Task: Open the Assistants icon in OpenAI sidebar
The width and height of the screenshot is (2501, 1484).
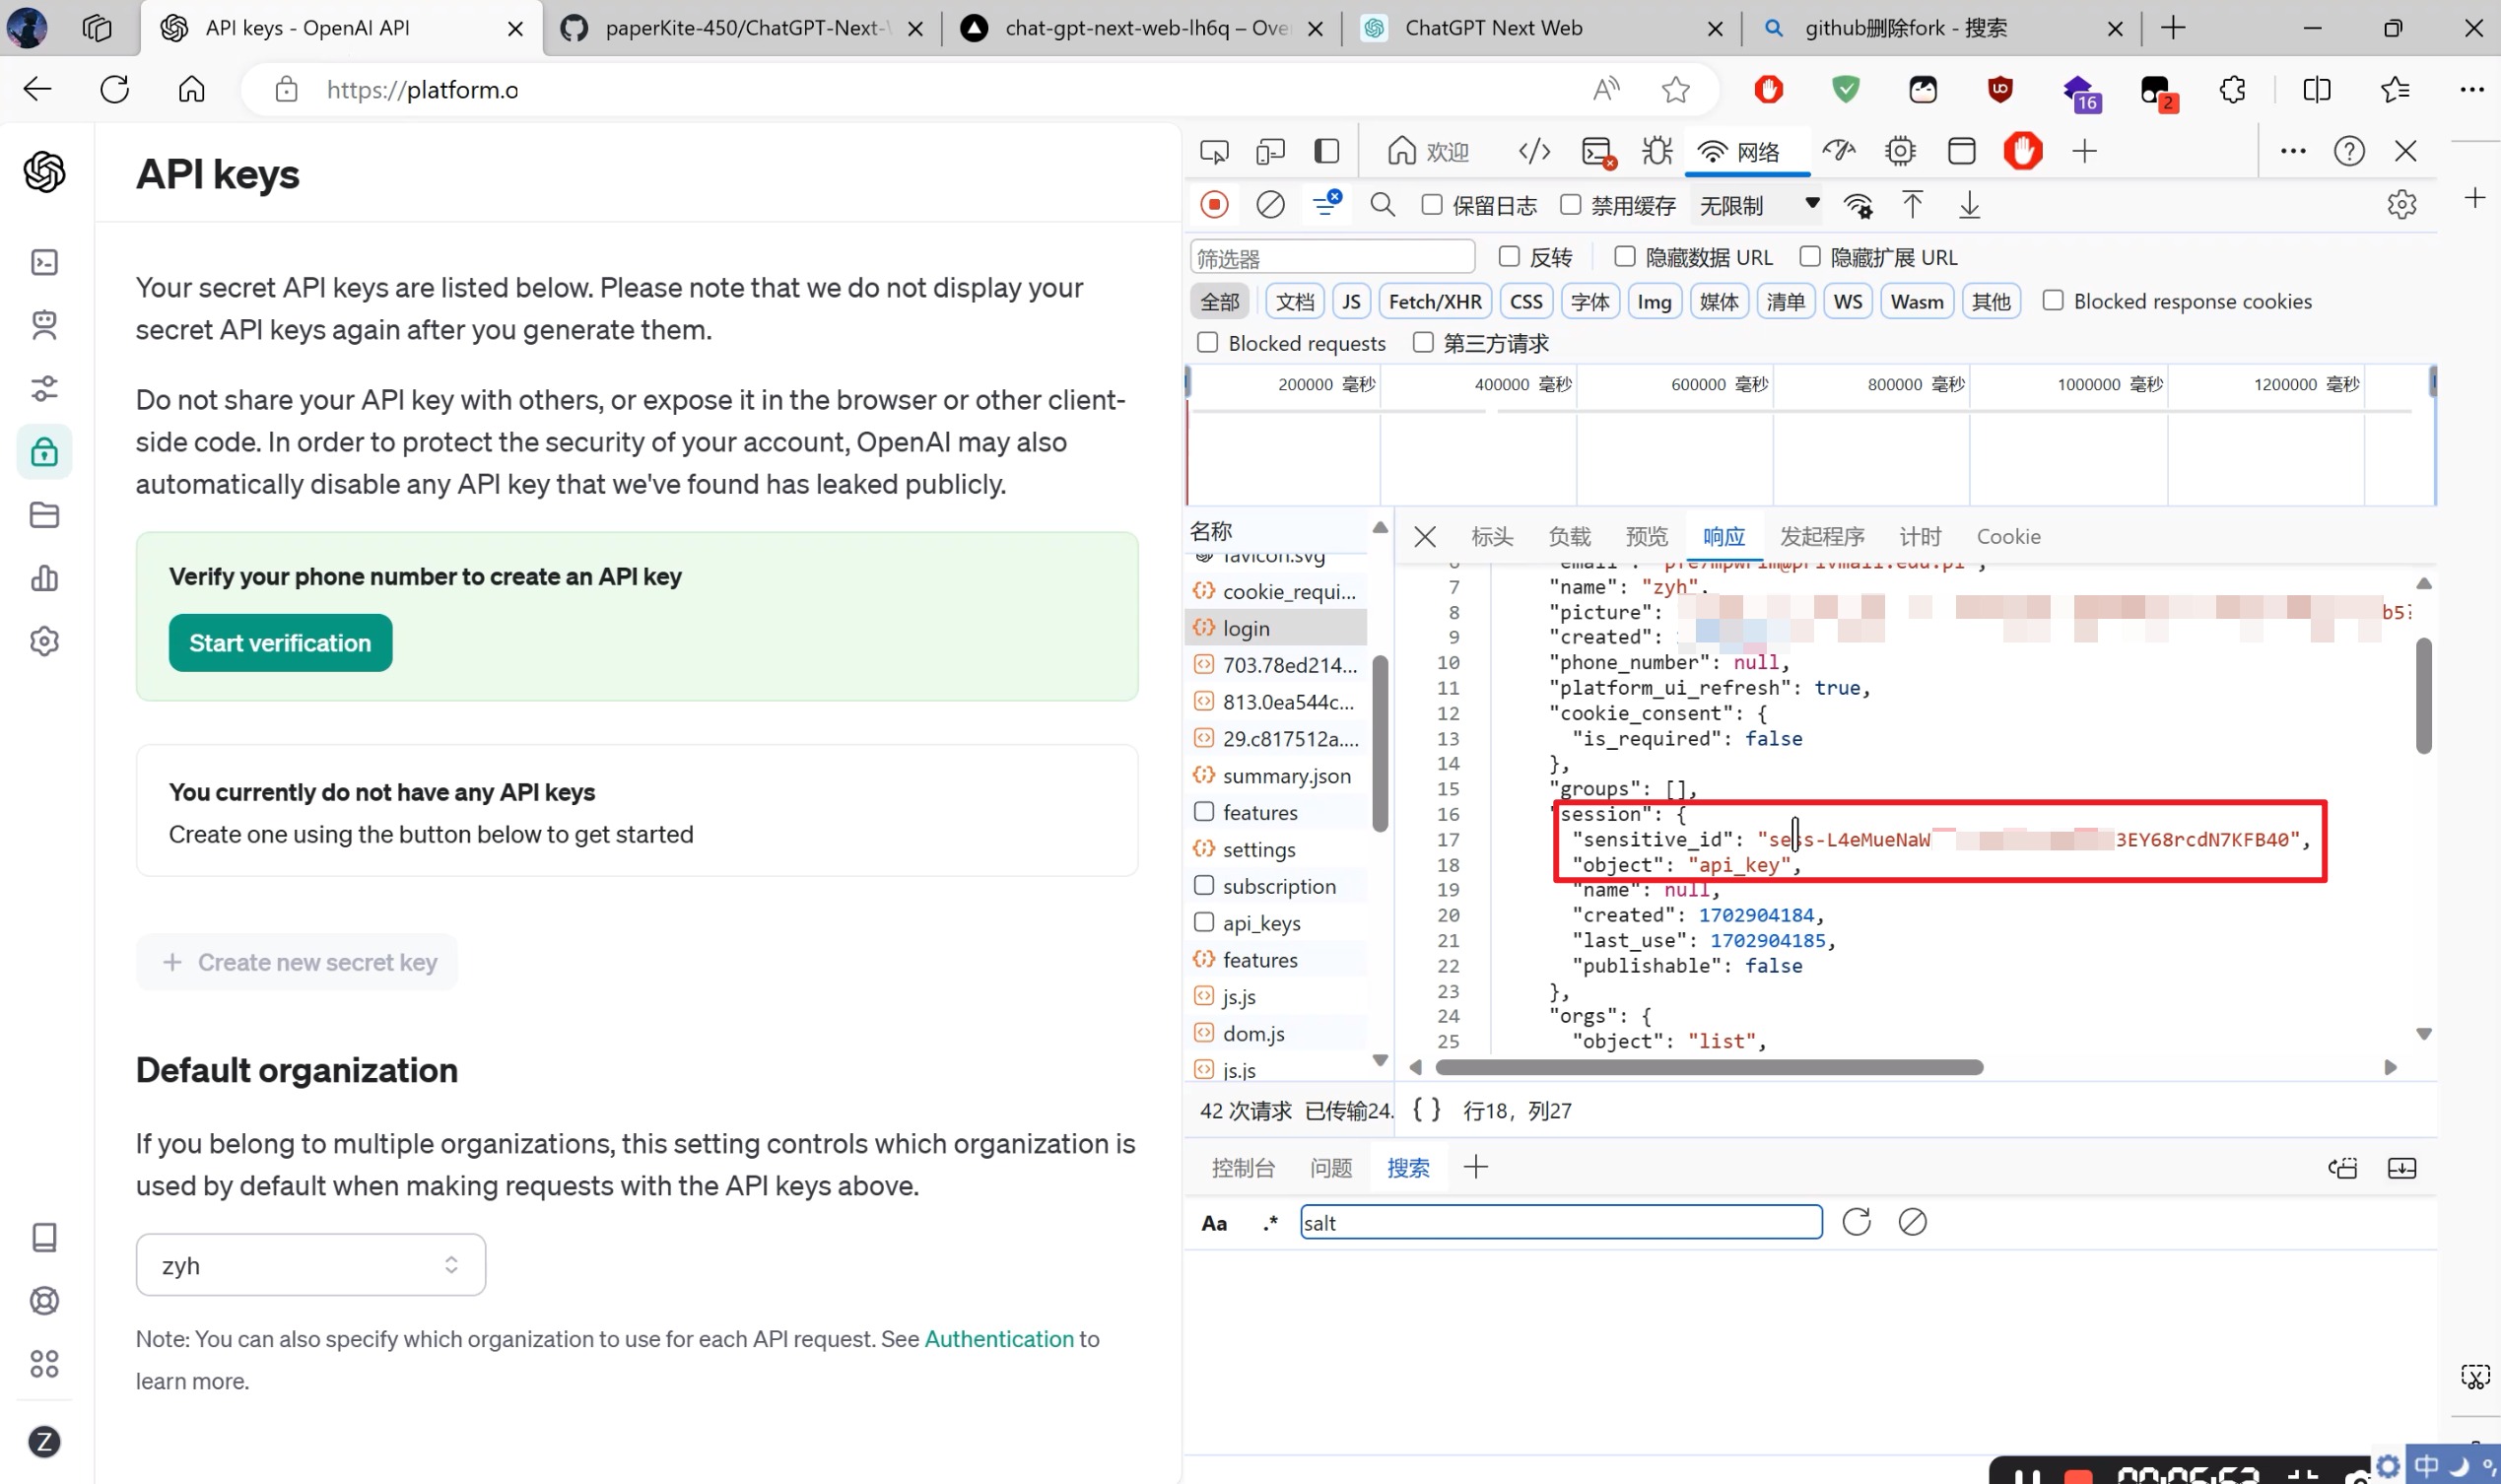Action: pyautogui.click(x=44, y=325)
